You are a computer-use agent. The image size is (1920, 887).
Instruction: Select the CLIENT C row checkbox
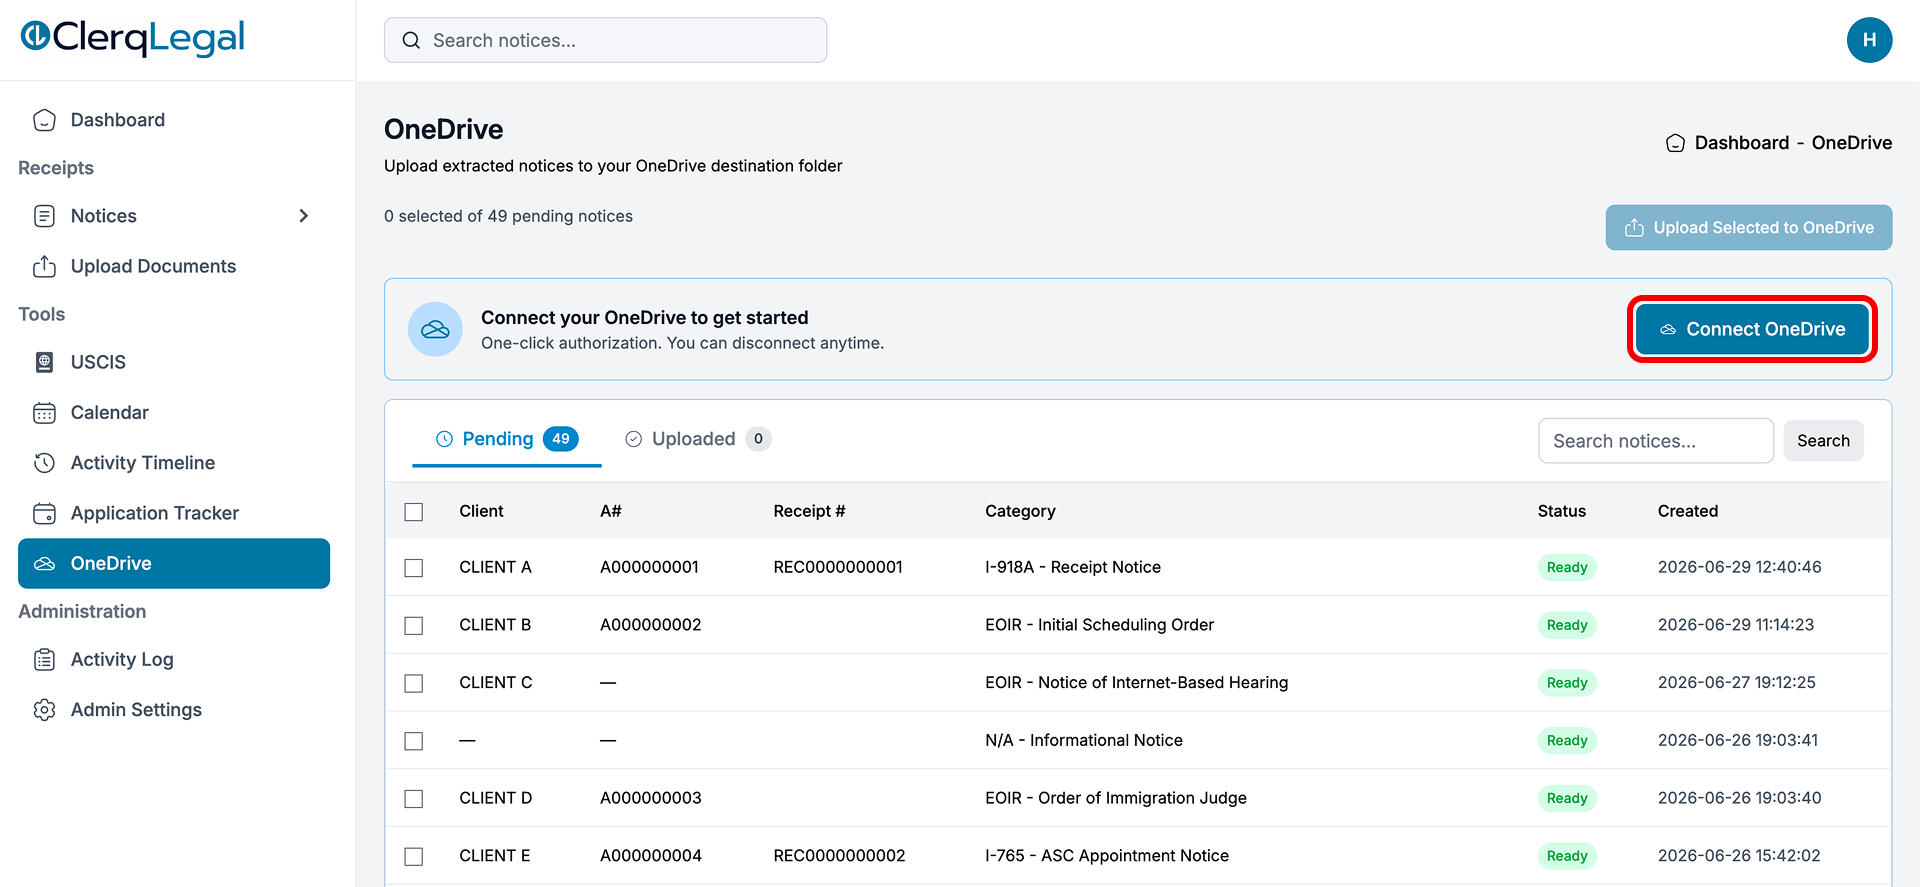(414, 683)
